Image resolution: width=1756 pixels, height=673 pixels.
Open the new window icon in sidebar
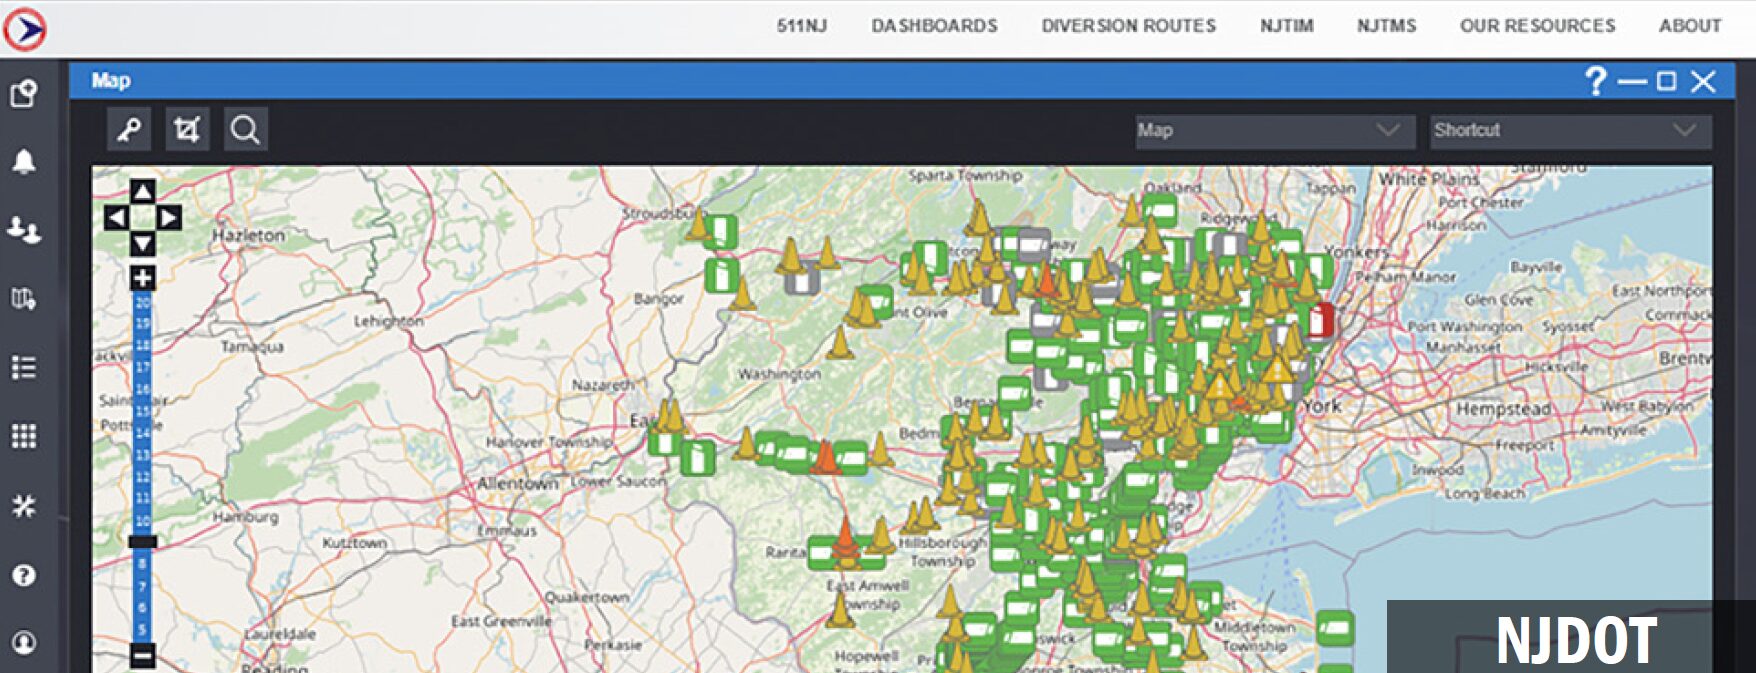24,93
